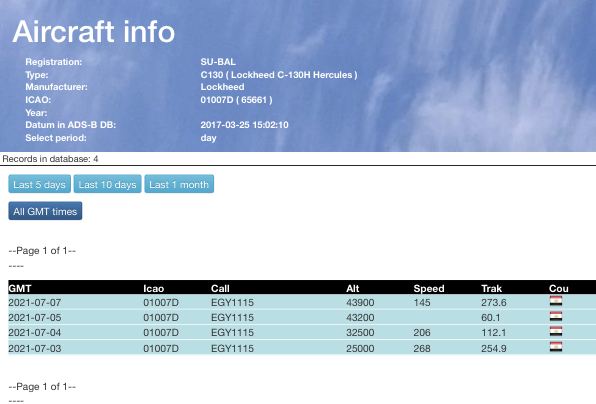Click the Cou column header
The width and height of the screenshot is (596, 404).
[559, 288]
